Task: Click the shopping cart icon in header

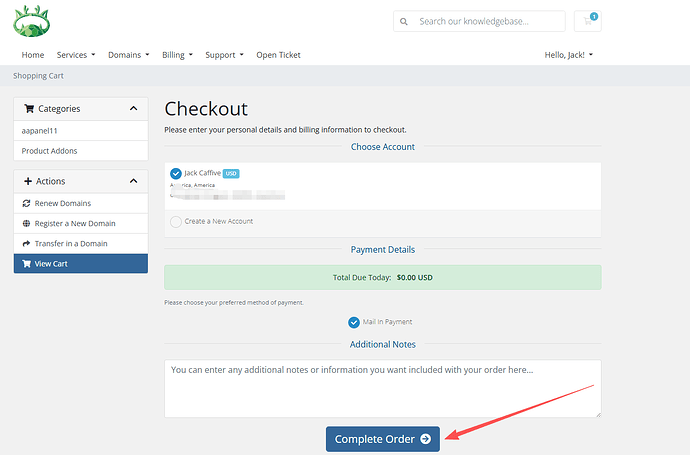Action: [588, 21]
